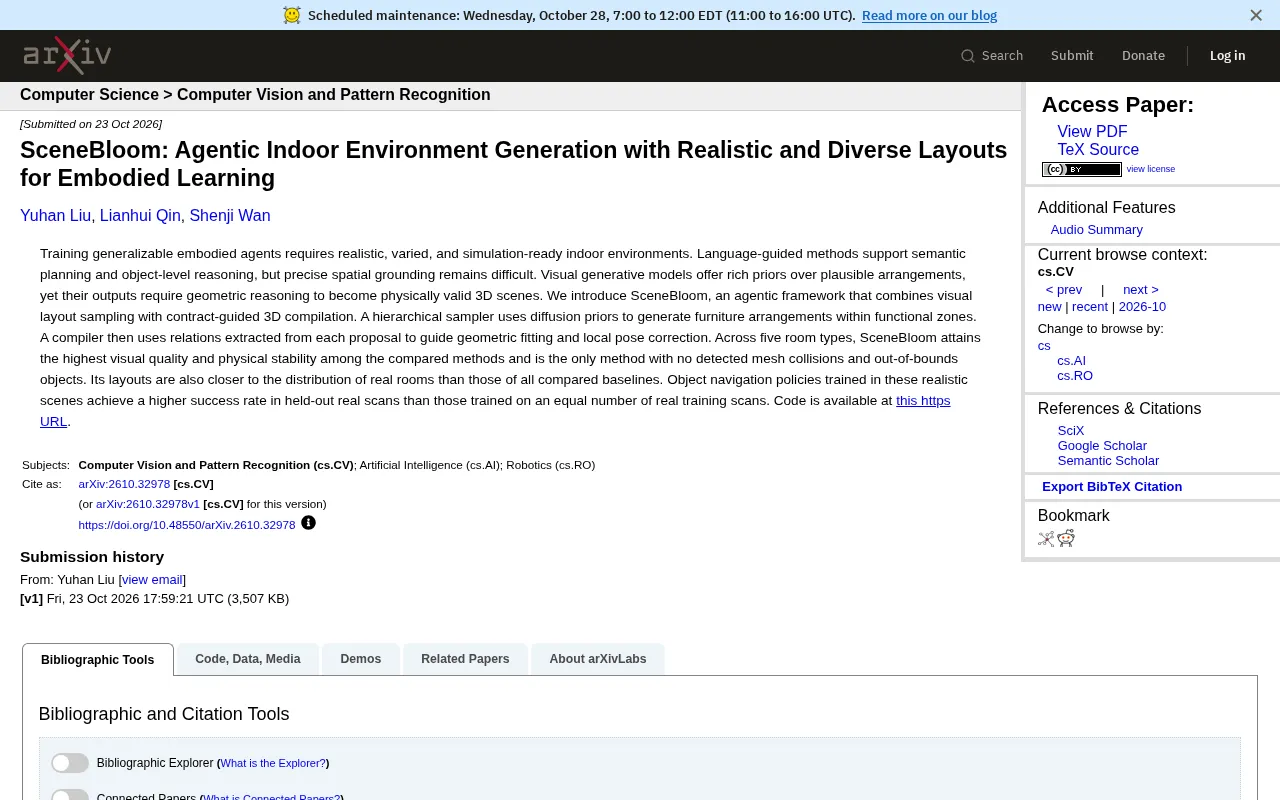Click the search magnifier icon
The height and width of the screenshot is (800, 1280).
(x=967, y=56)
